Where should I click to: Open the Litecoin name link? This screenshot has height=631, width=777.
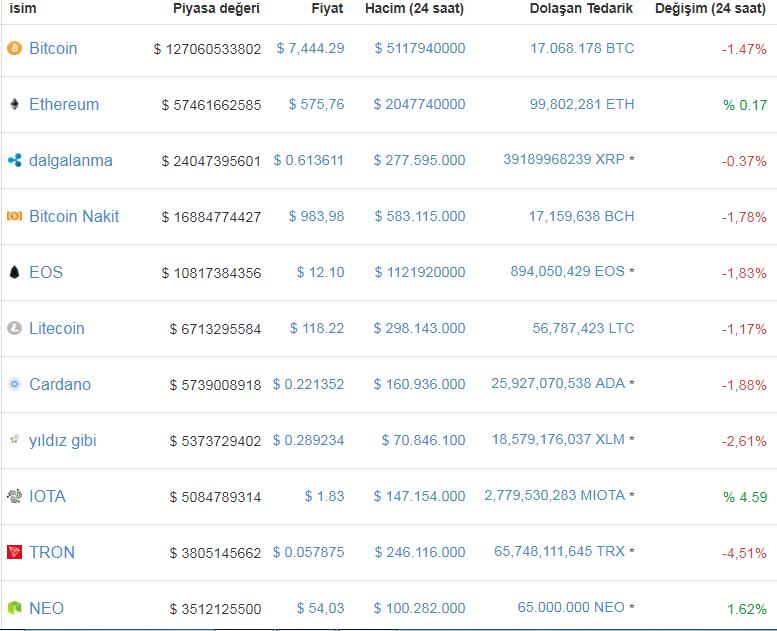coord(56,328)
